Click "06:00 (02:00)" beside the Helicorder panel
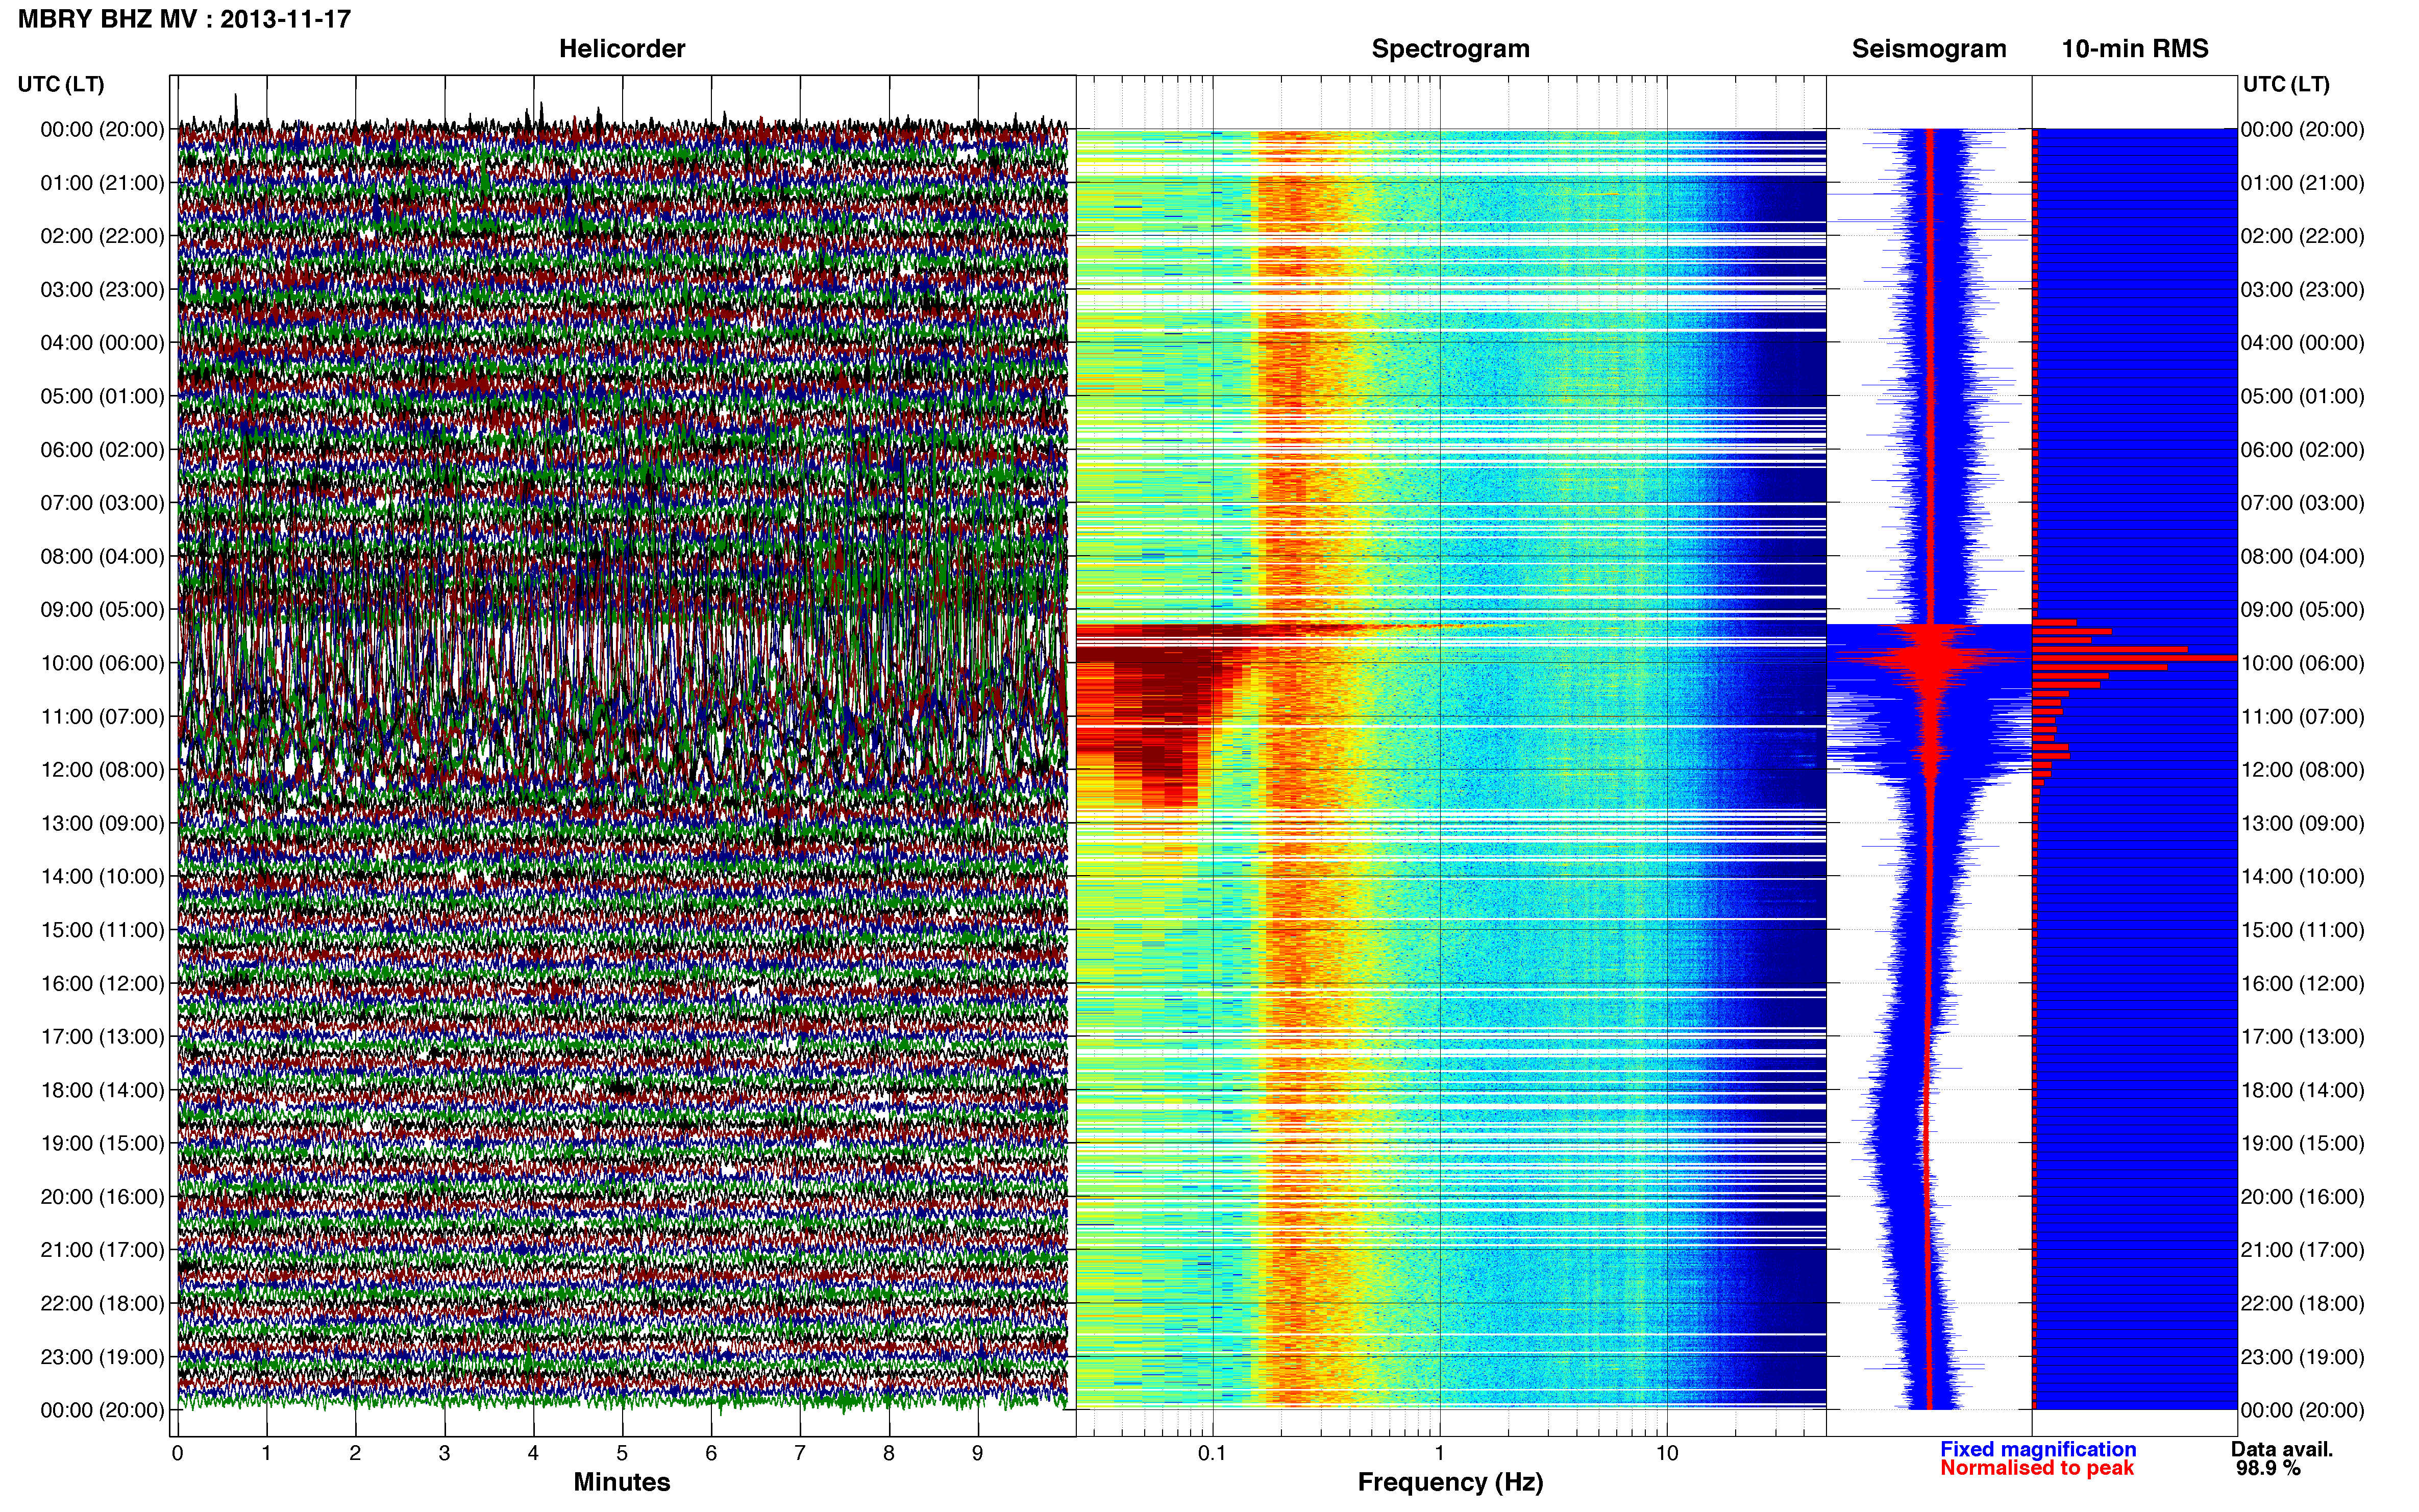Image resolution: width=2419 pixels, height=1512 pixels. pyautogui.click(x=102, y=450)
